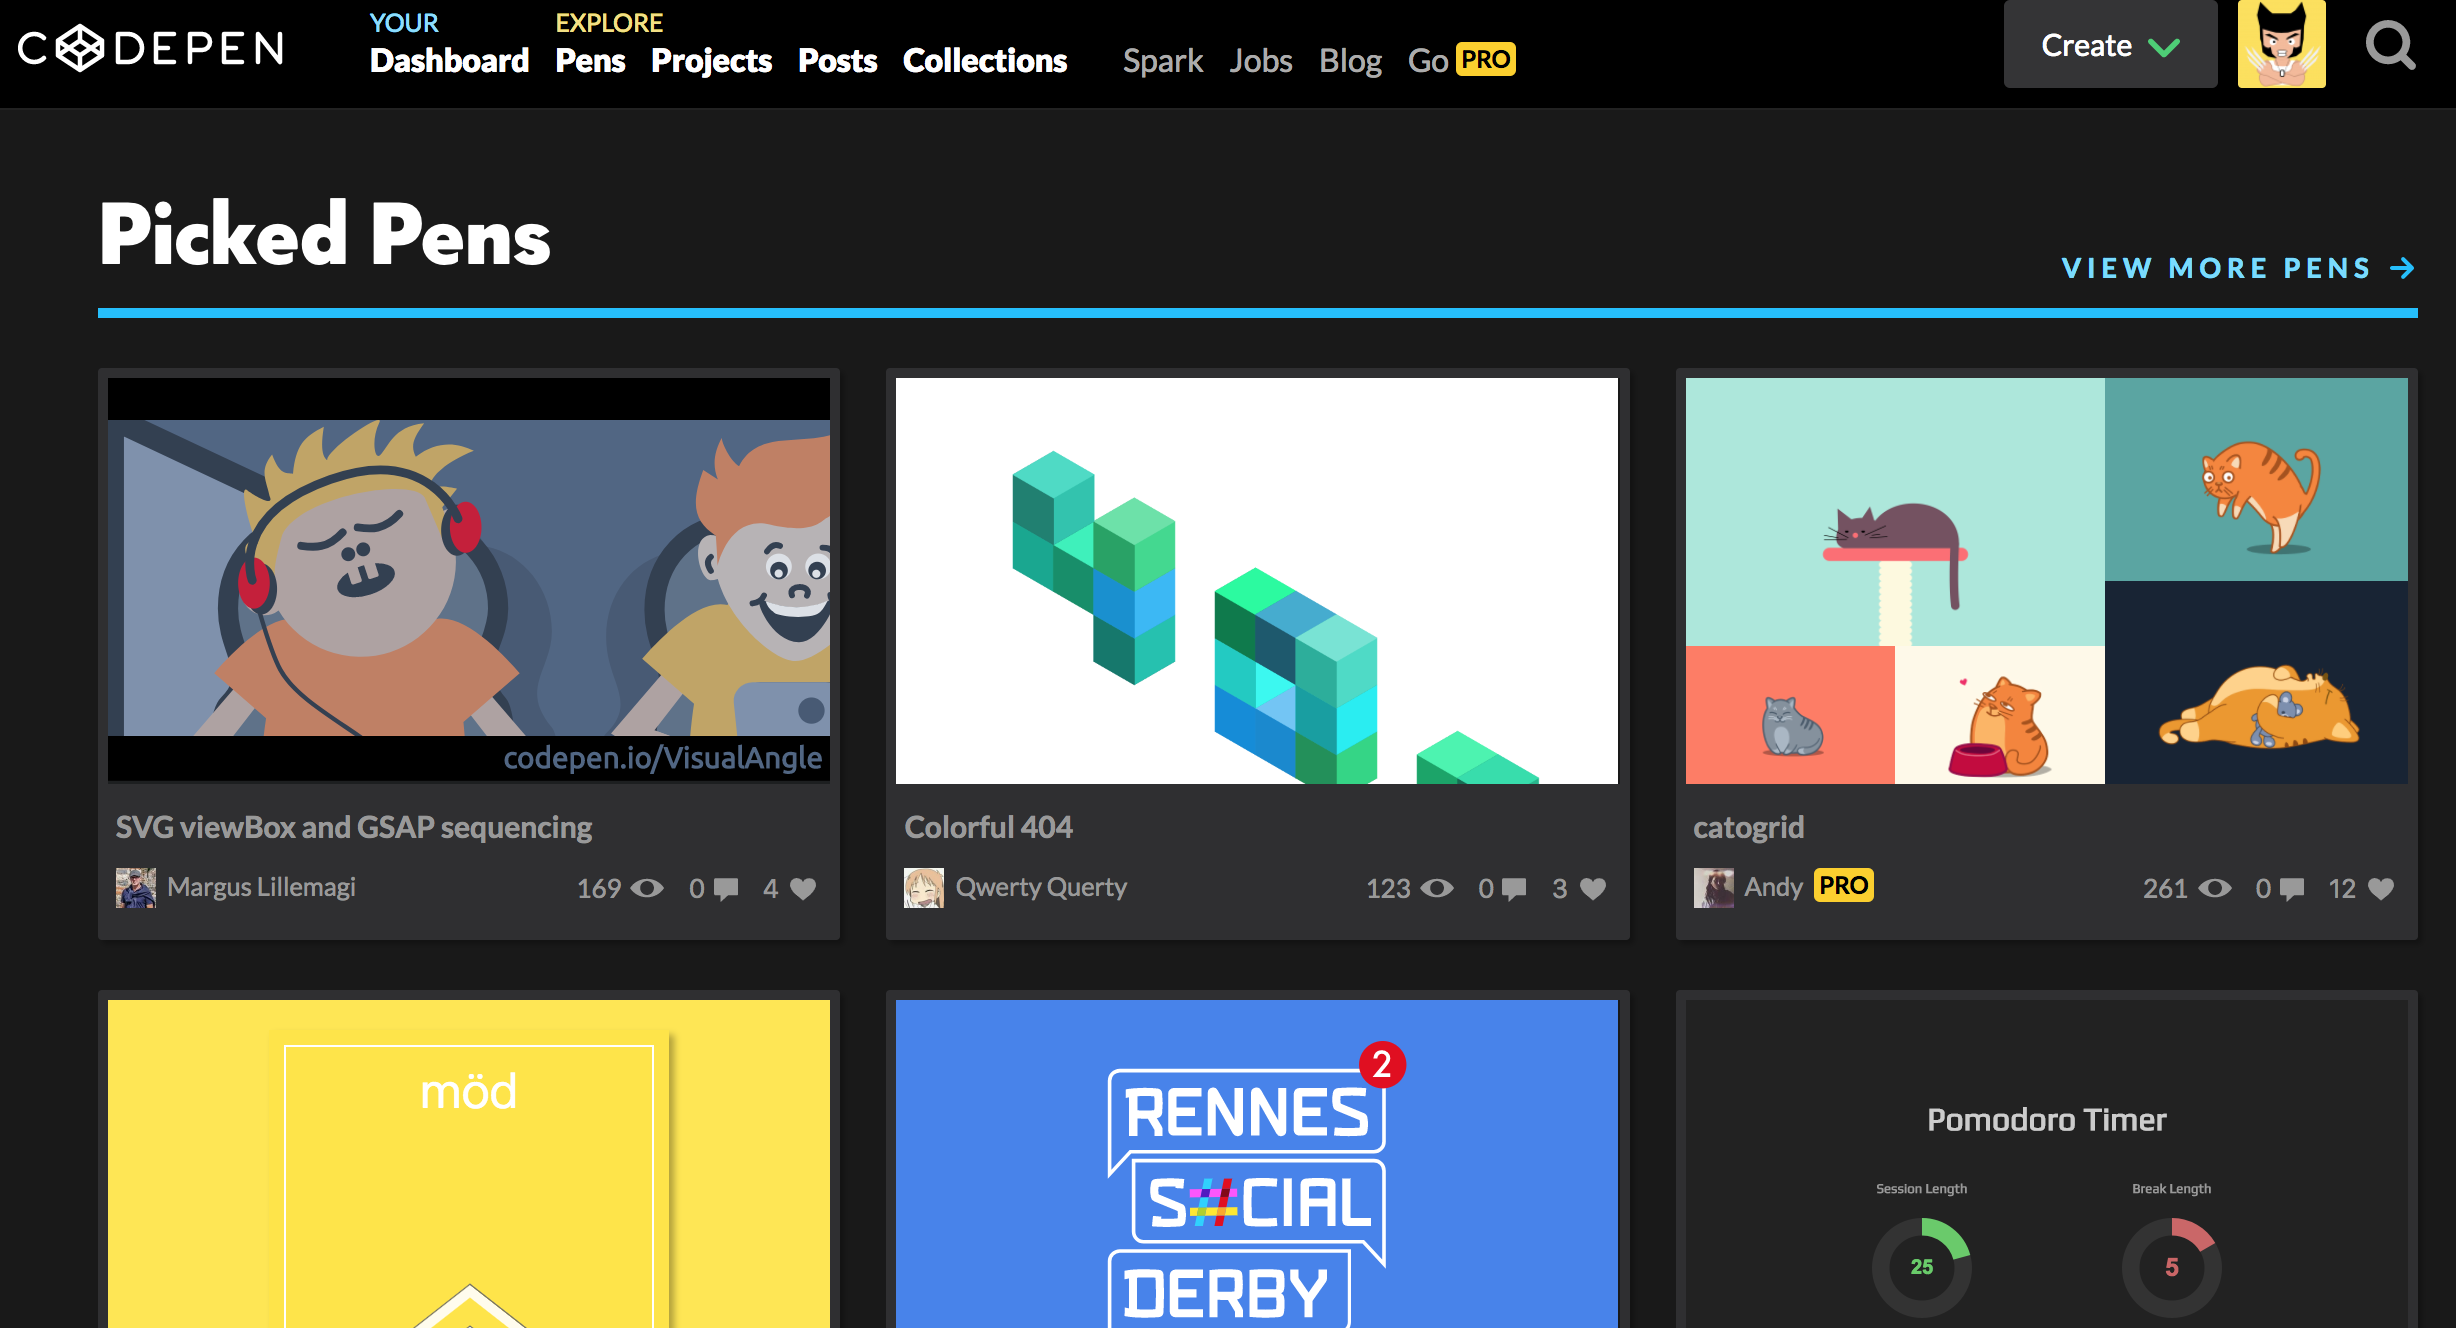2456x1328 pixels.
Task: Click heart icon on SVG viewBox pen
Action: coord(803,889)
